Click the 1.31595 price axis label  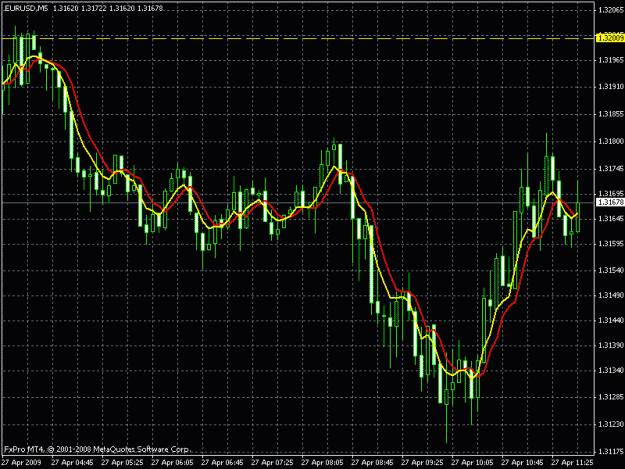(611, 243)
